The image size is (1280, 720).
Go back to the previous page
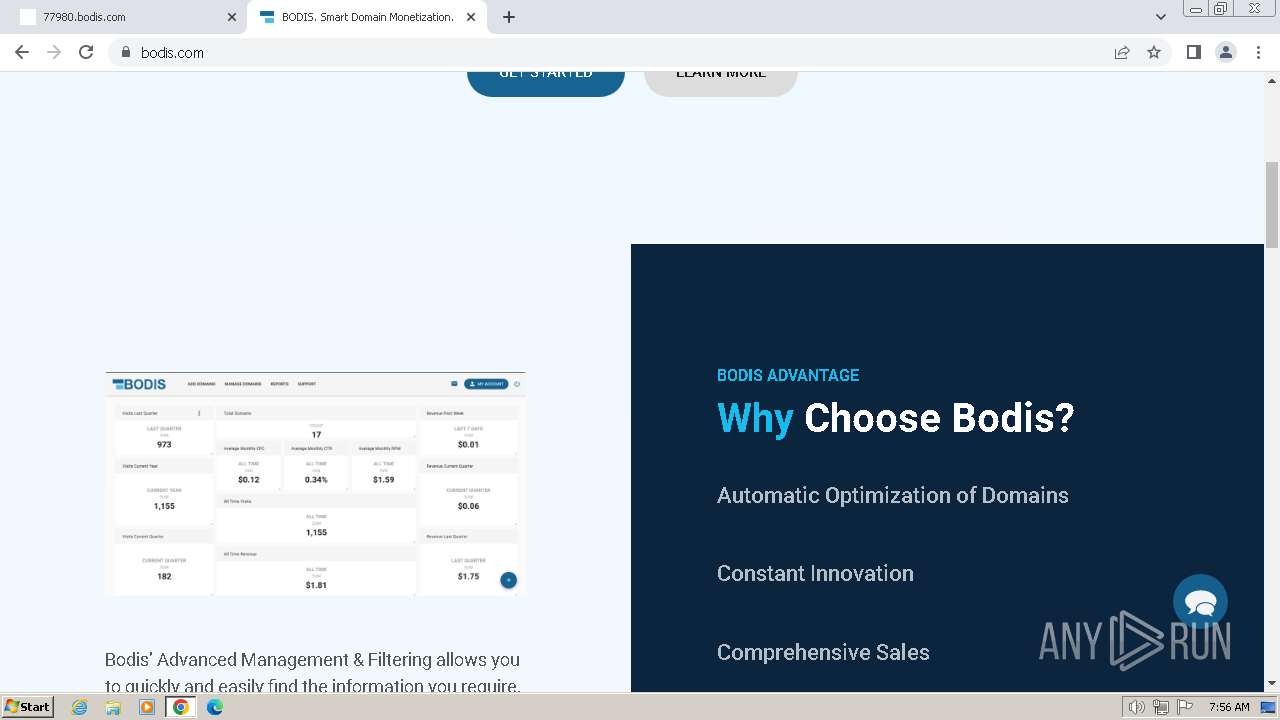22,52
